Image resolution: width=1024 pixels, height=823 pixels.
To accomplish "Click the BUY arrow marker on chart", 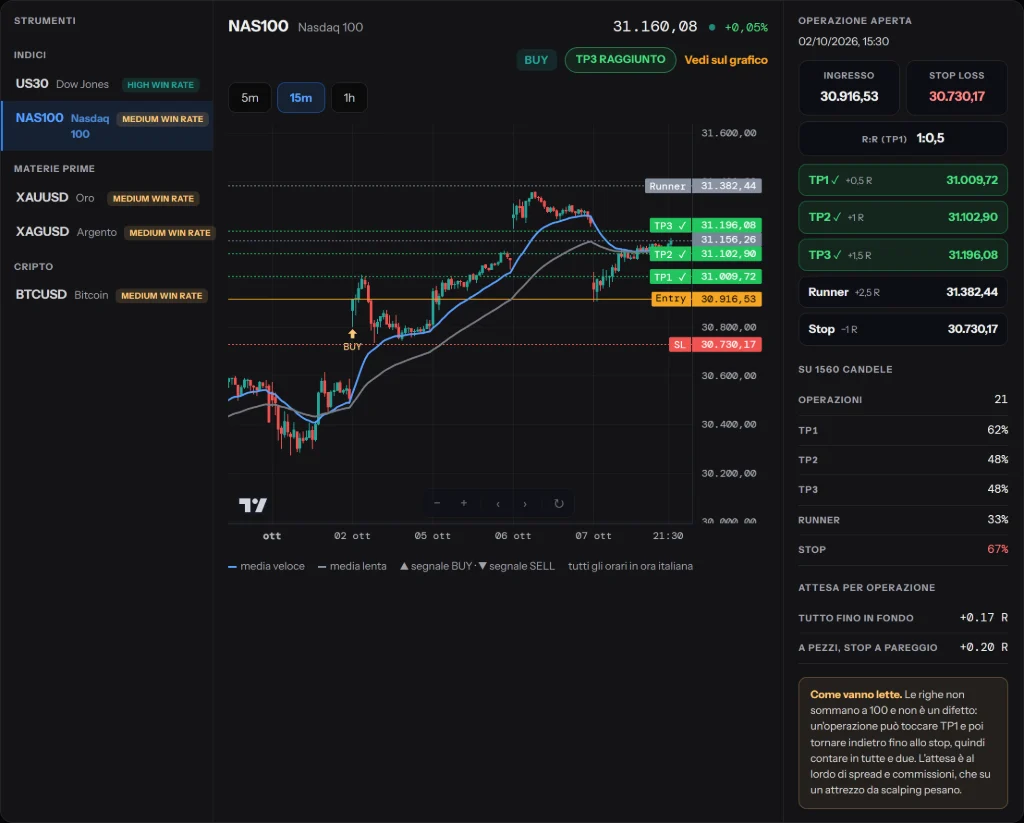I will click(352, 334).
